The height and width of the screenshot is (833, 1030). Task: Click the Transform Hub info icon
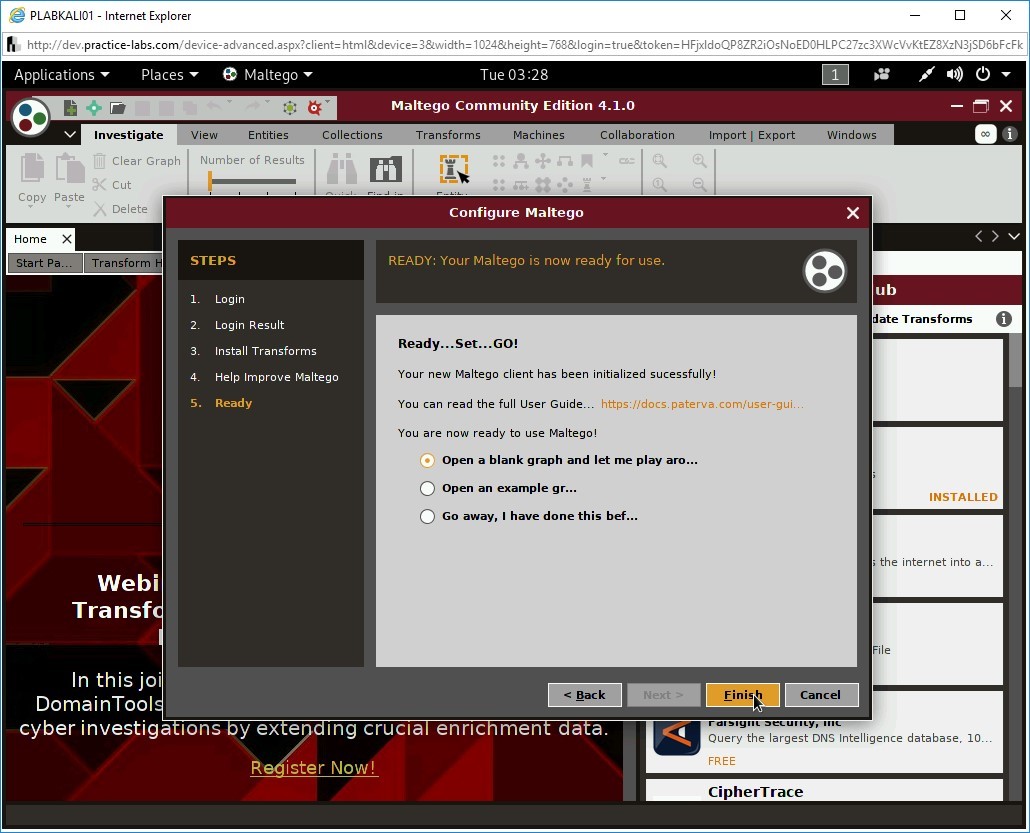[x=1004, y=319]
